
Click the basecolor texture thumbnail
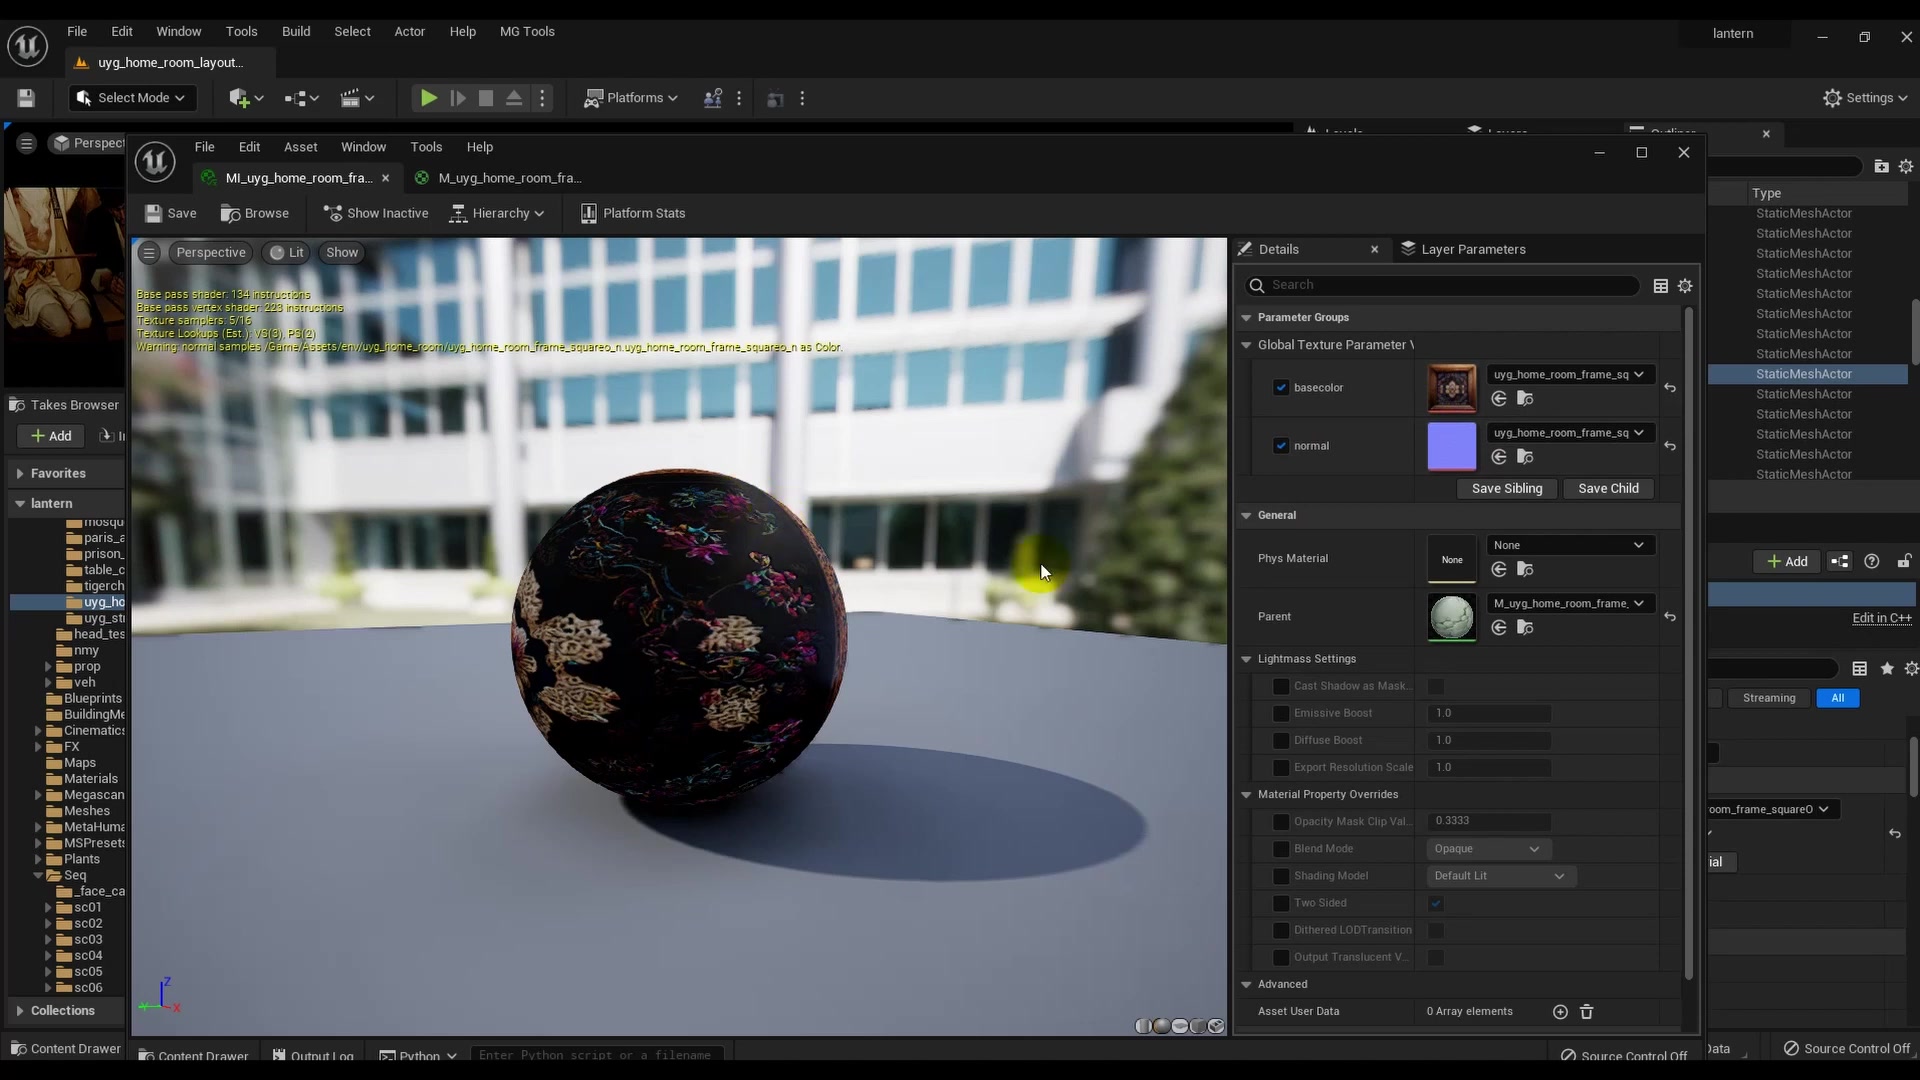pos(1451,388)
